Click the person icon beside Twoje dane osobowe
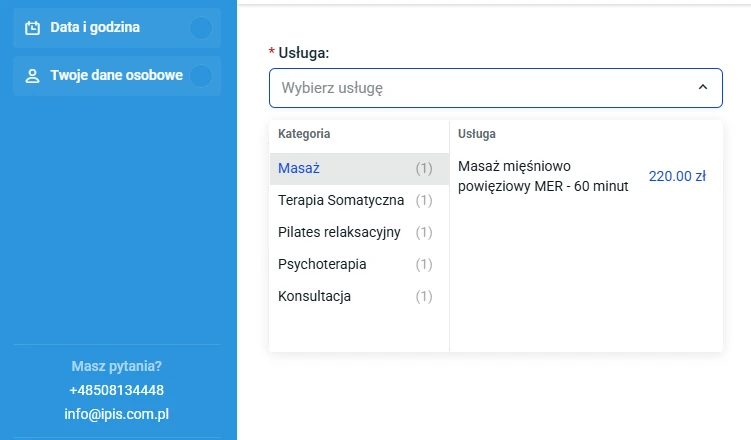This screenshot has height=440, width=751. (33, 76)
